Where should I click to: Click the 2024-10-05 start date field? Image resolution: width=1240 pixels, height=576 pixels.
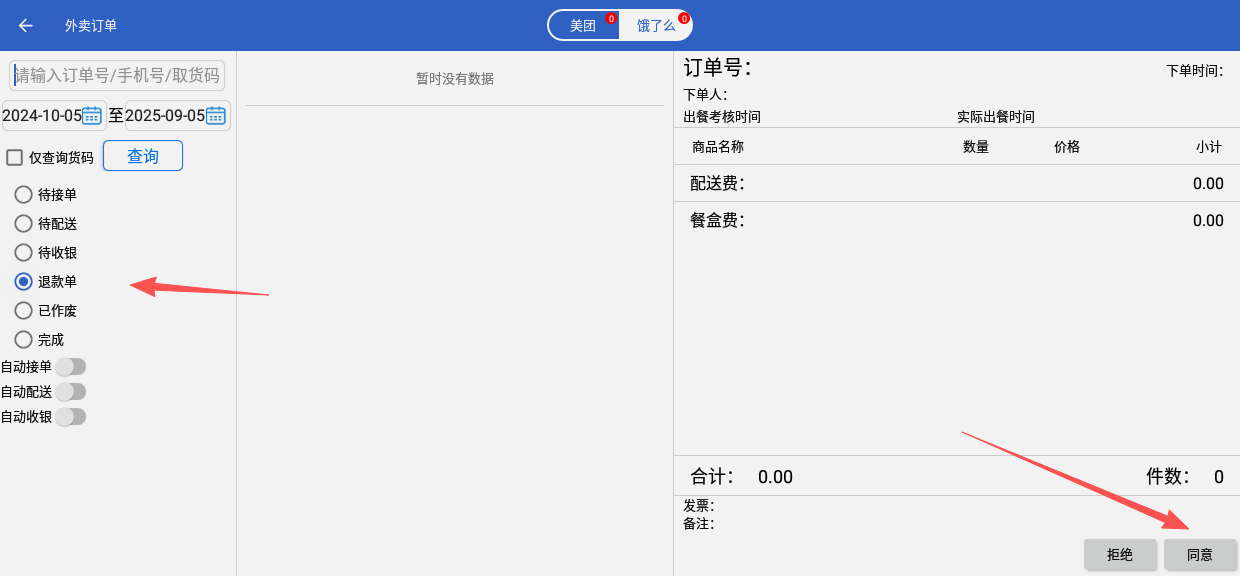42,115
